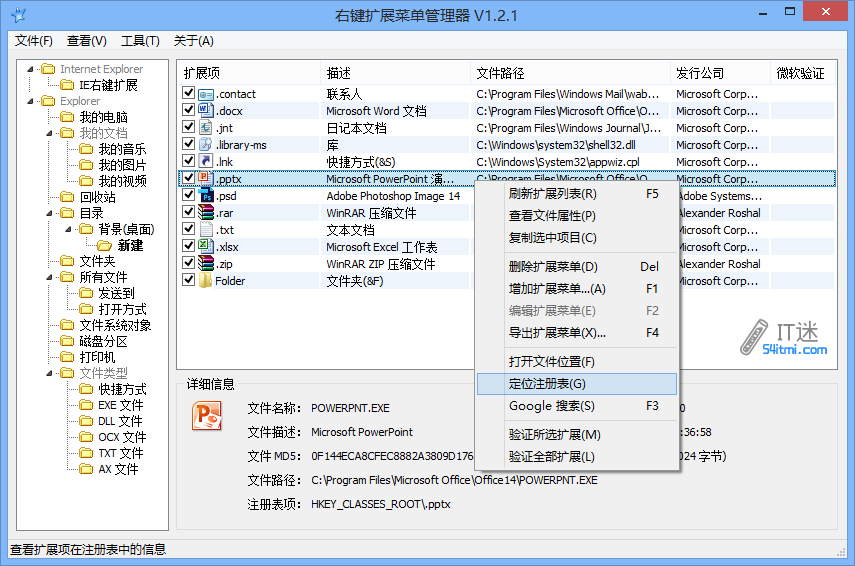Screen dimensions: 855x566
Task: Disable the .lnk extension checkbox
Action: click(189, 160)
